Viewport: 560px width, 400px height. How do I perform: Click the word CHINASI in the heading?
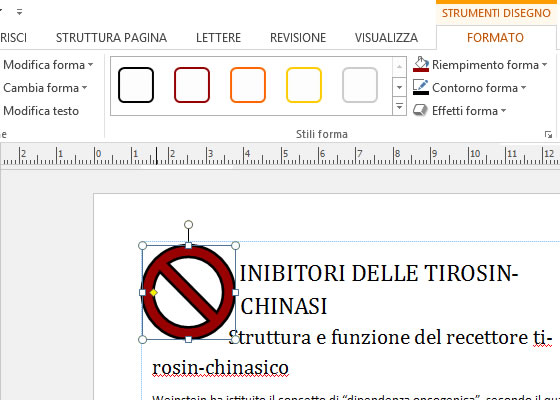[x=284, y=306]
